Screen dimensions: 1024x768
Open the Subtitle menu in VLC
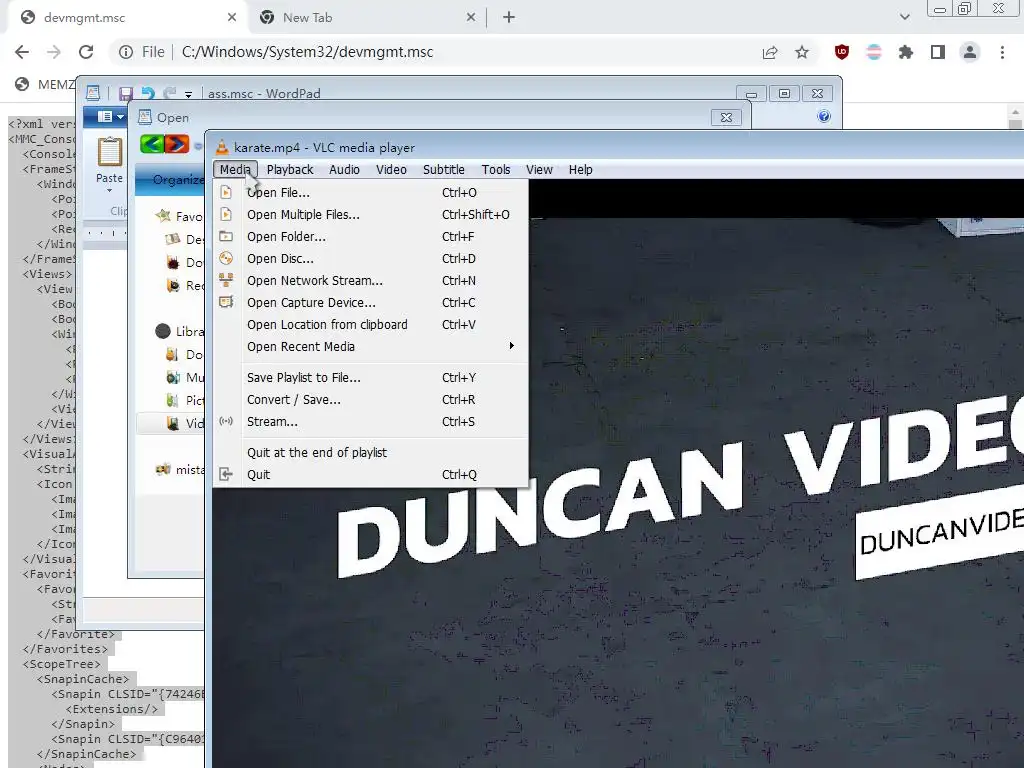pos(443,169)
